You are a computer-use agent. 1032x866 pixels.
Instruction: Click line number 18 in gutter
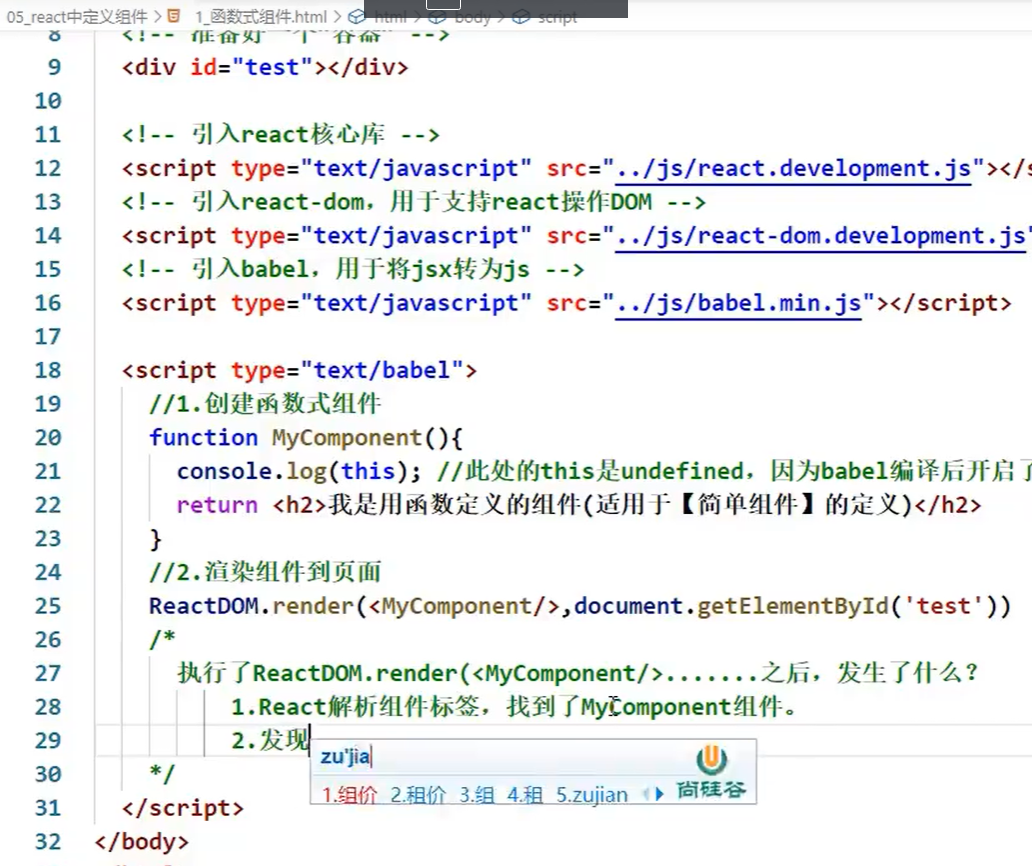click(47, 370)
